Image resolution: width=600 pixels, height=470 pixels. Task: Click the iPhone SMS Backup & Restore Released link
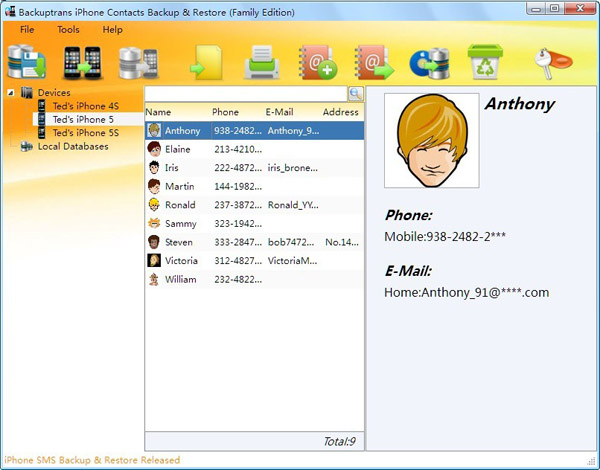click(92, 460)
